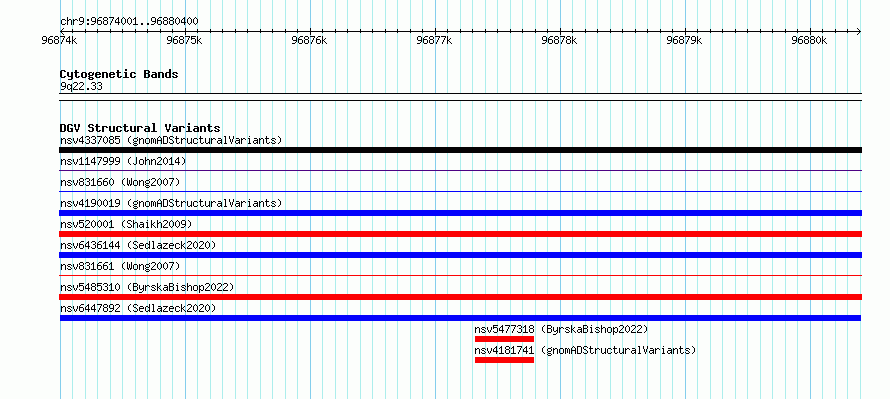Click the 96874k ruler tick label
890x399 pixels.
pos(59,40)
